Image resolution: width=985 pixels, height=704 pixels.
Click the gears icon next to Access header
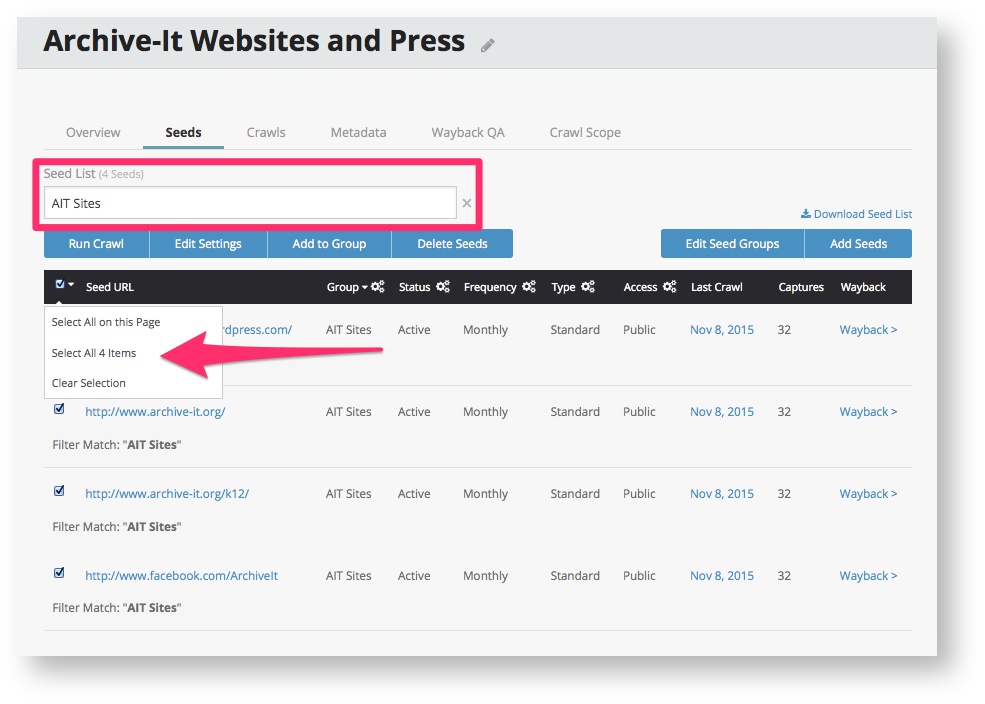click(x=670, y=287)
